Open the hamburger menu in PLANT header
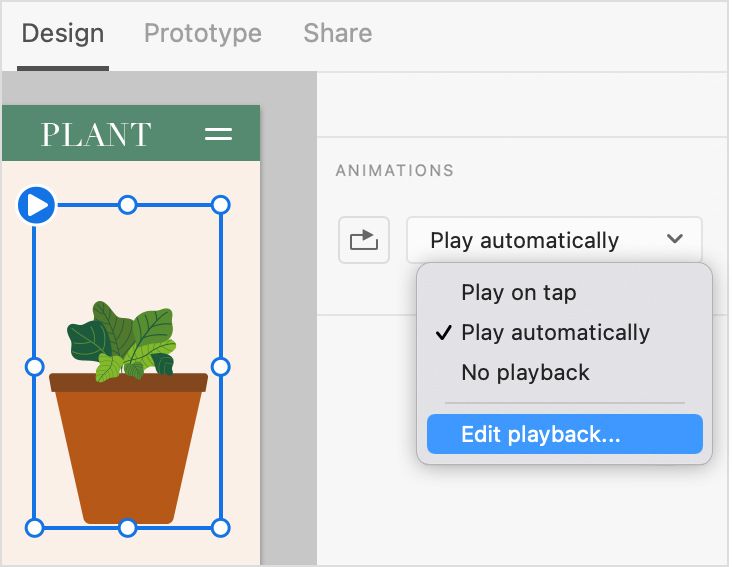 pyautogui.click(x=218, y=134)
